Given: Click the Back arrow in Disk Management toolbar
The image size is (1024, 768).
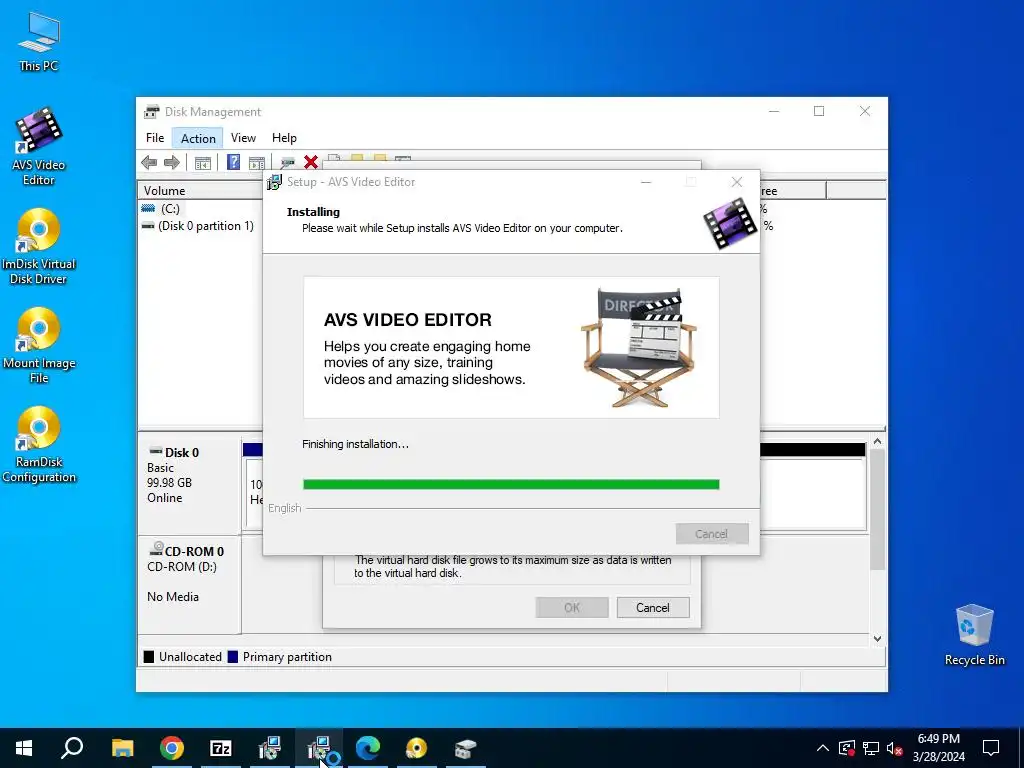Looking at the screenshot, I should (x=149, y=163).
